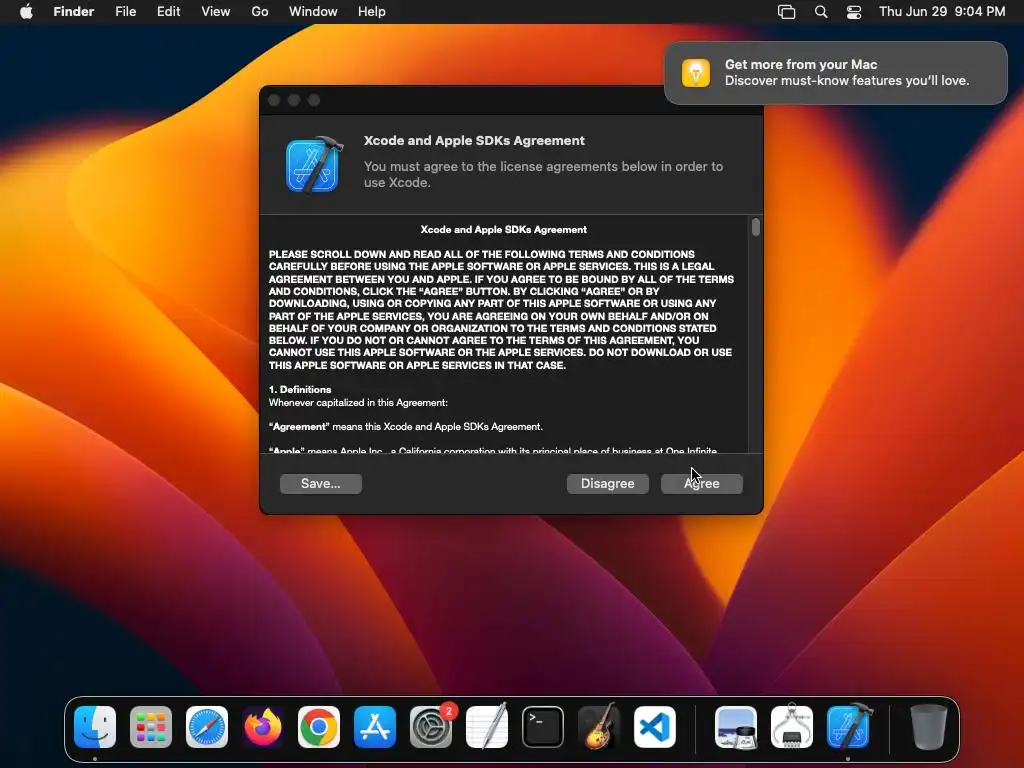Open the Go menu
1024x768 pixels.
pos(260,12)
